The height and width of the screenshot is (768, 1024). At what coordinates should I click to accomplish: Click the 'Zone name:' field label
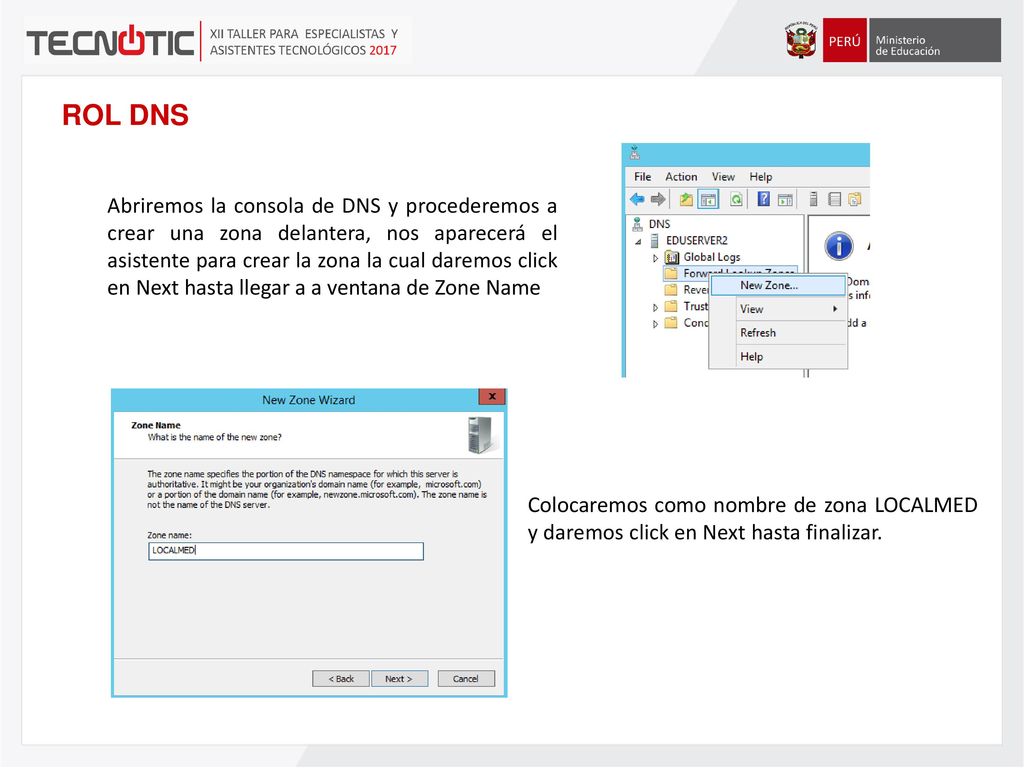[x=169, y=535]
